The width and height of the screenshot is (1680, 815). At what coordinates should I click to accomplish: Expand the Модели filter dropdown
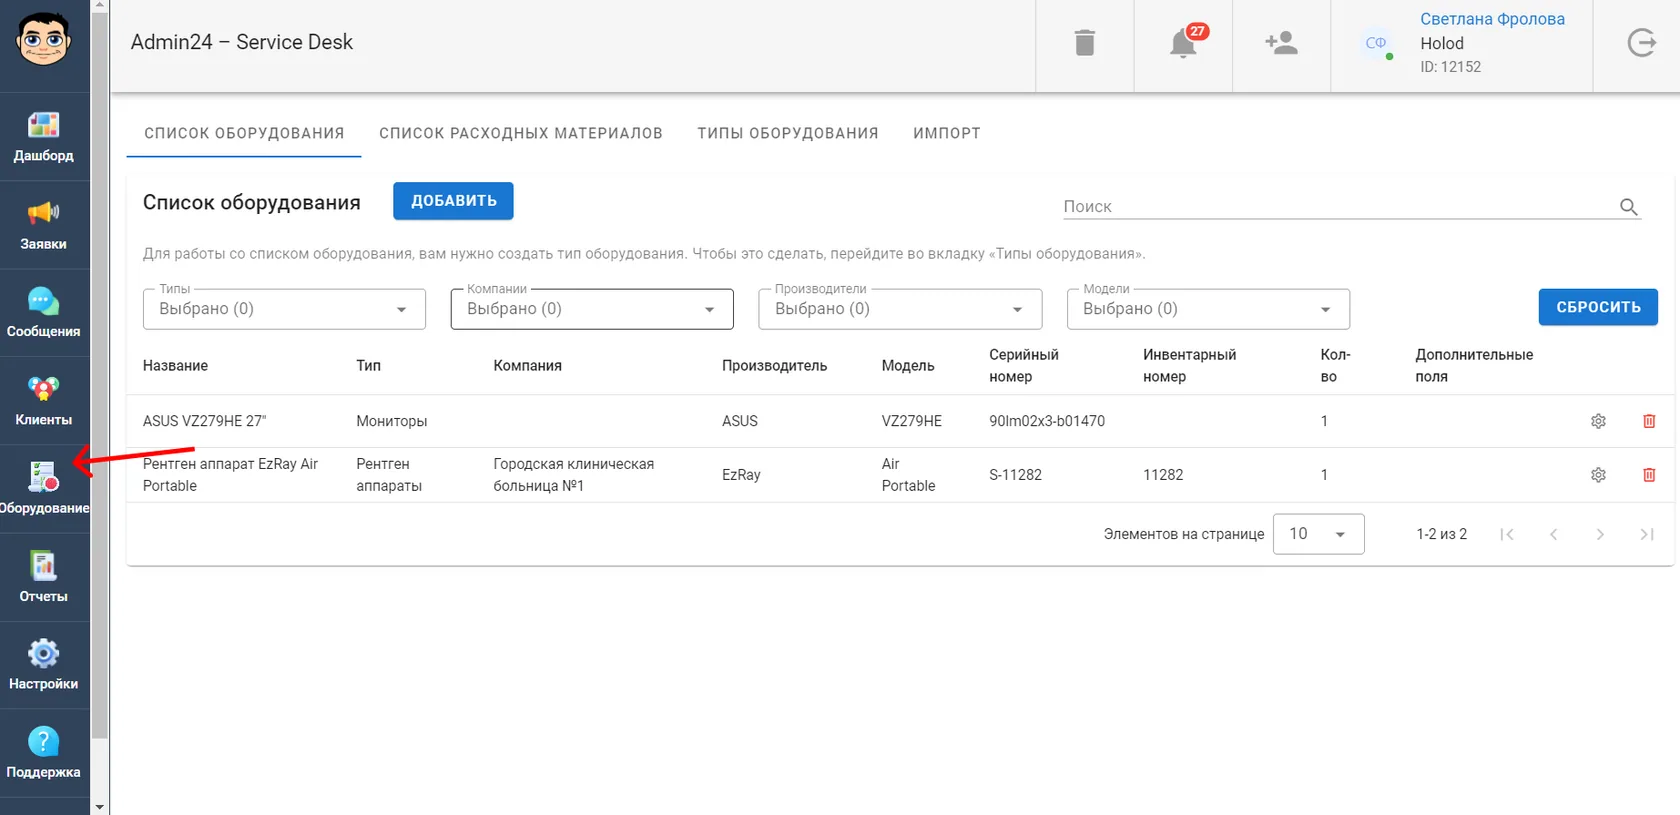[1208, 309]
